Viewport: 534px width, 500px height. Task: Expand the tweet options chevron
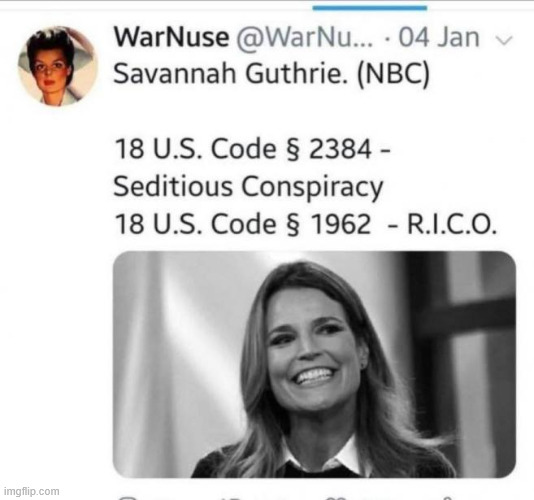(x=504, y=40)
